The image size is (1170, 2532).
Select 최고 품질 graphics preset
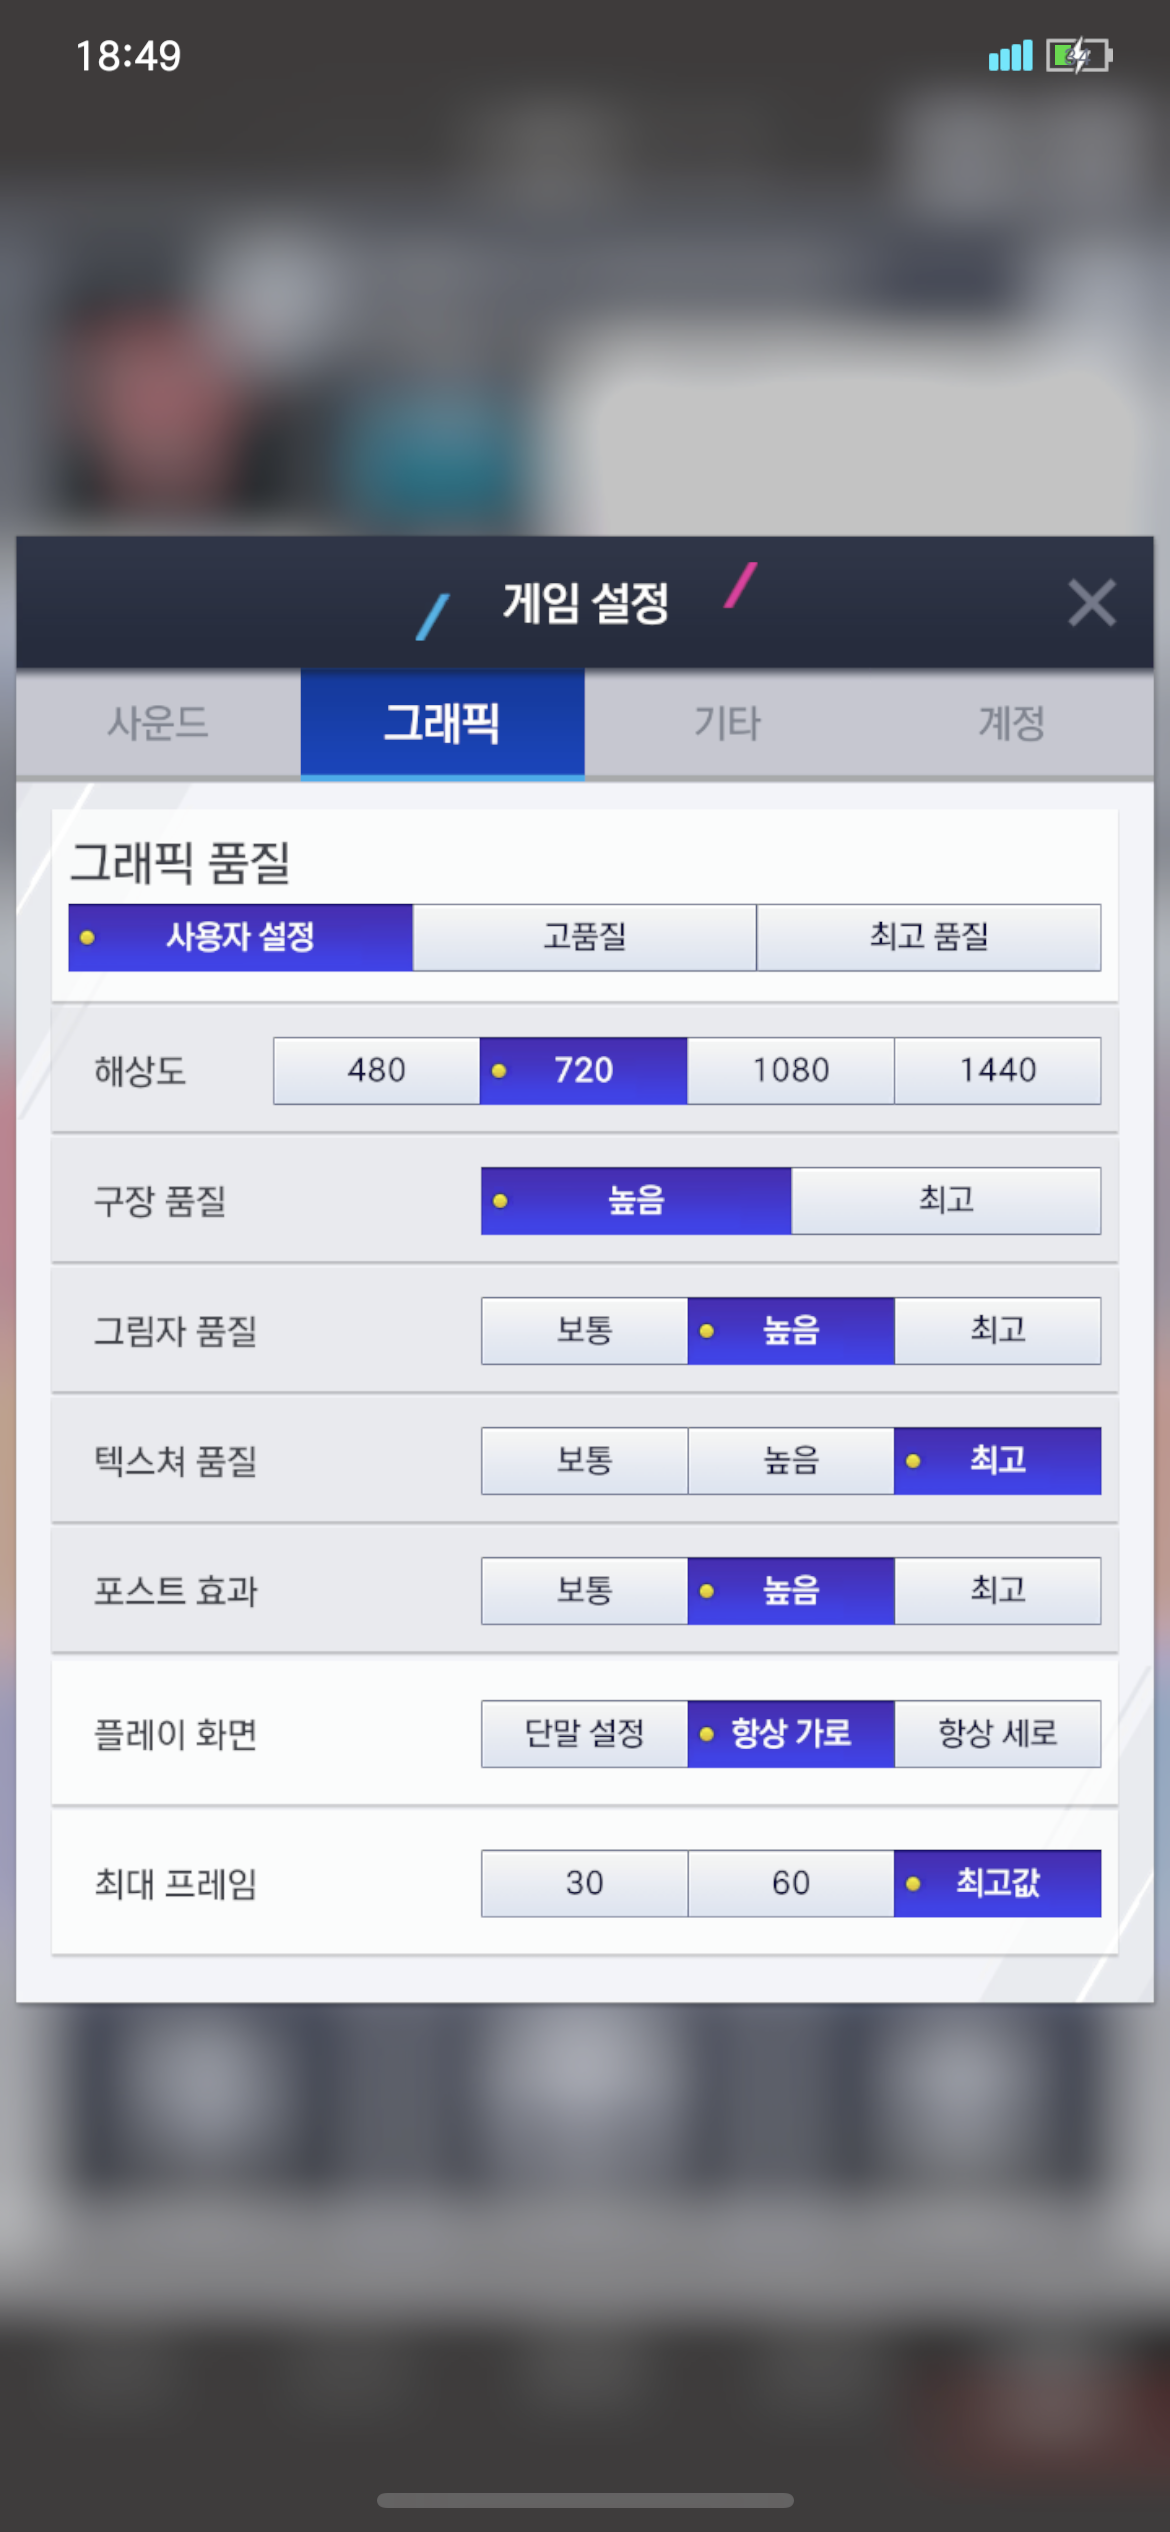click(x=928, y=937)
